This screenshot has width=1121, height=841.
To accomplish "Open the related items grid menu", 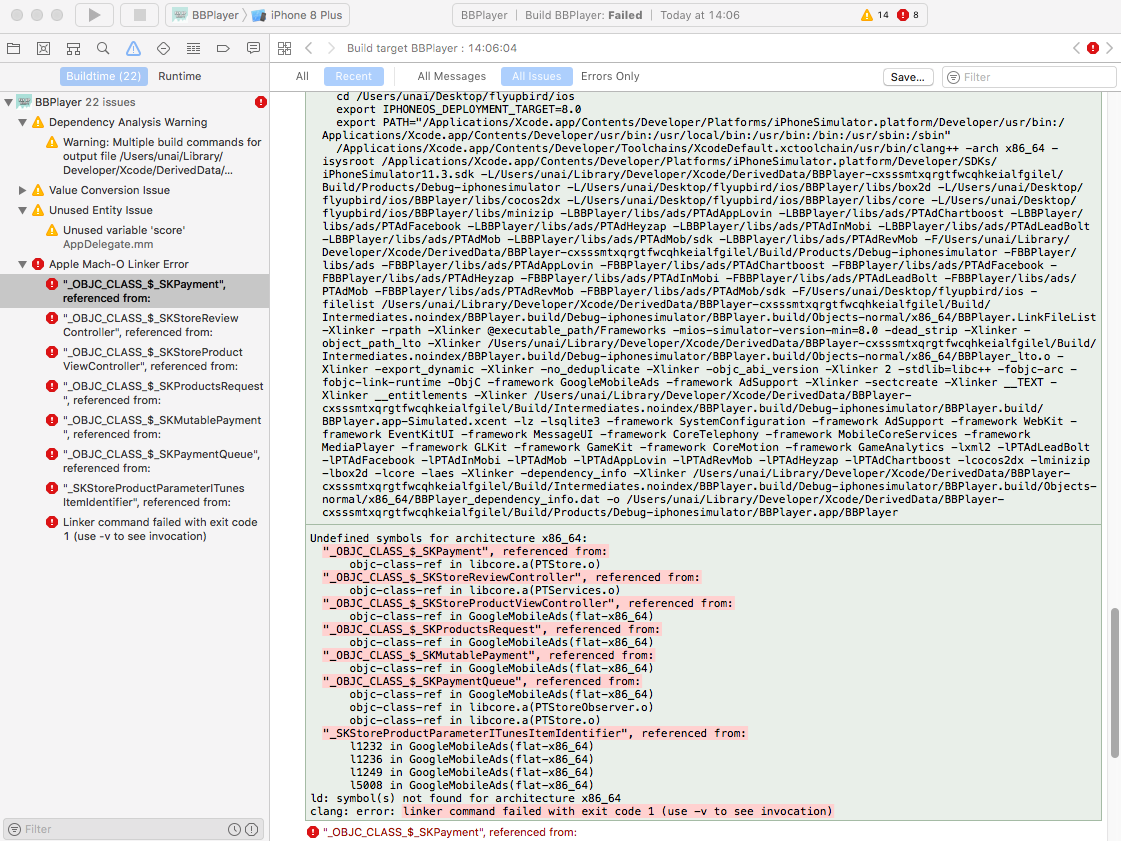I will [x=285, y=49].
